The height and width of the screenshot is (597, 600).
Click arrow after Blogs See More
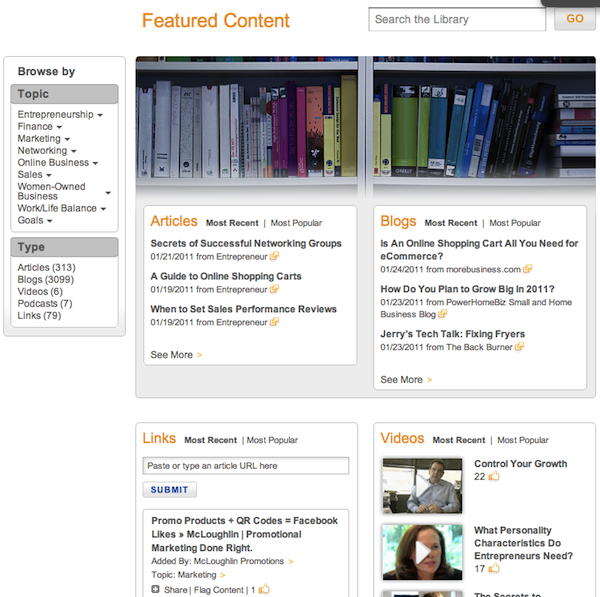point(429,380)
